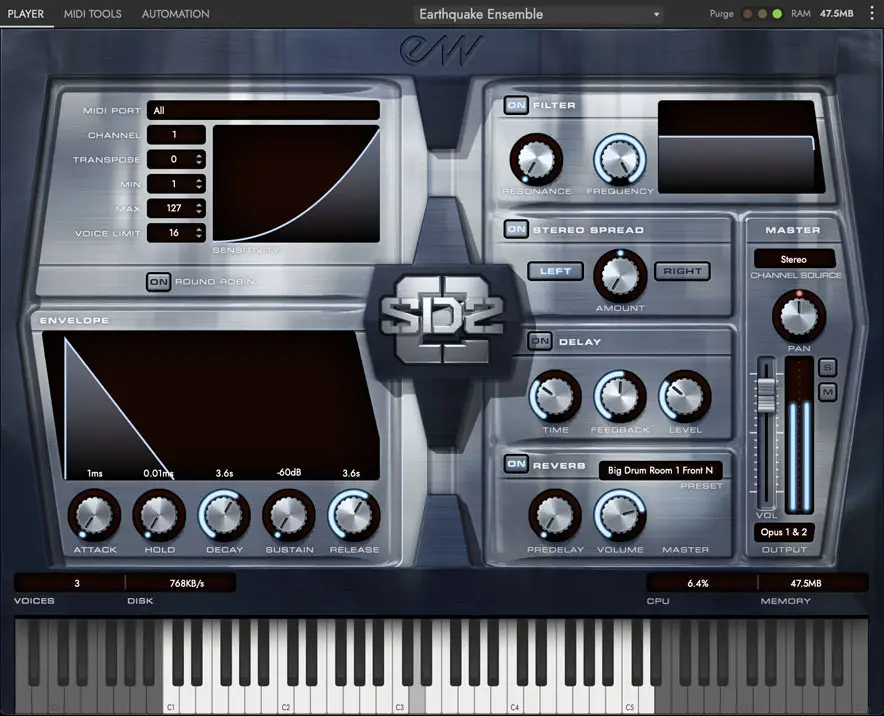The width and height of the screenshot is (884, 716).
Task: Click the delay LEVEL knob
Action: pyautogui.click(x=685, y=396)
